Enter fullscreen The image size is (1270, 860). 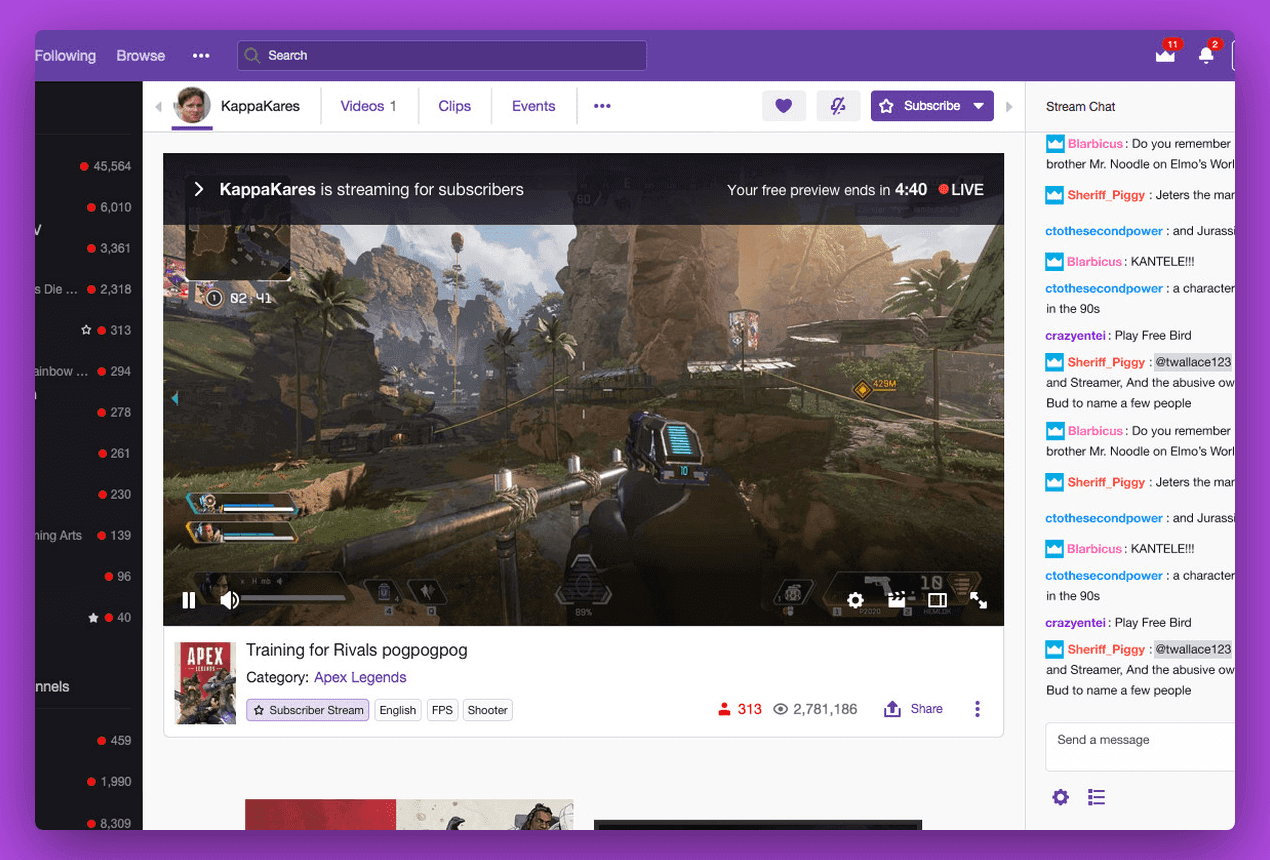pos(979,600)
